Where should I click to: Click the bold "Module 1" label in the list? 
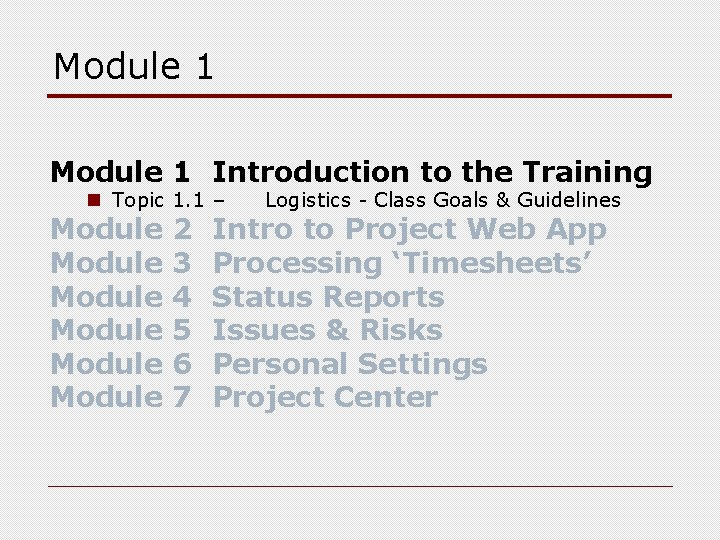120,172
